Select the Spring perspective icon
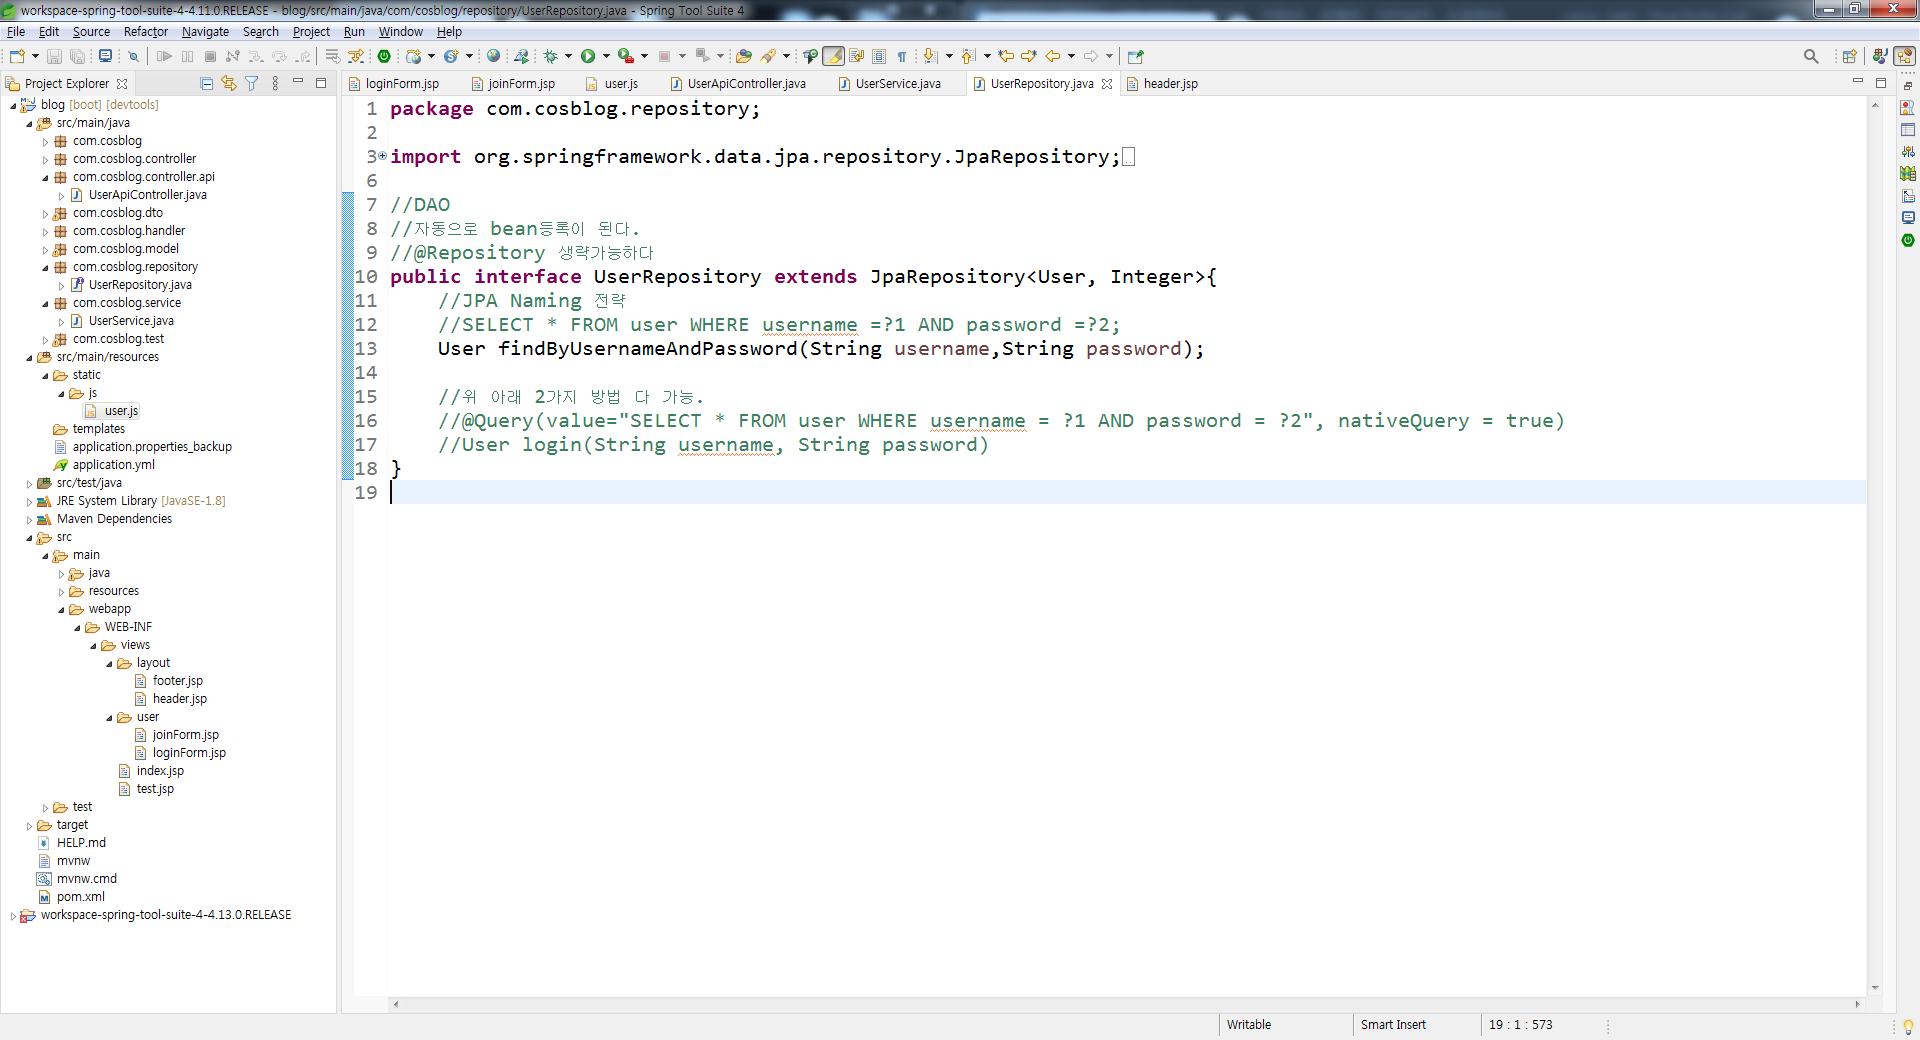This screenshot has height=1040, width=1920. click(x=1905, y=56)
